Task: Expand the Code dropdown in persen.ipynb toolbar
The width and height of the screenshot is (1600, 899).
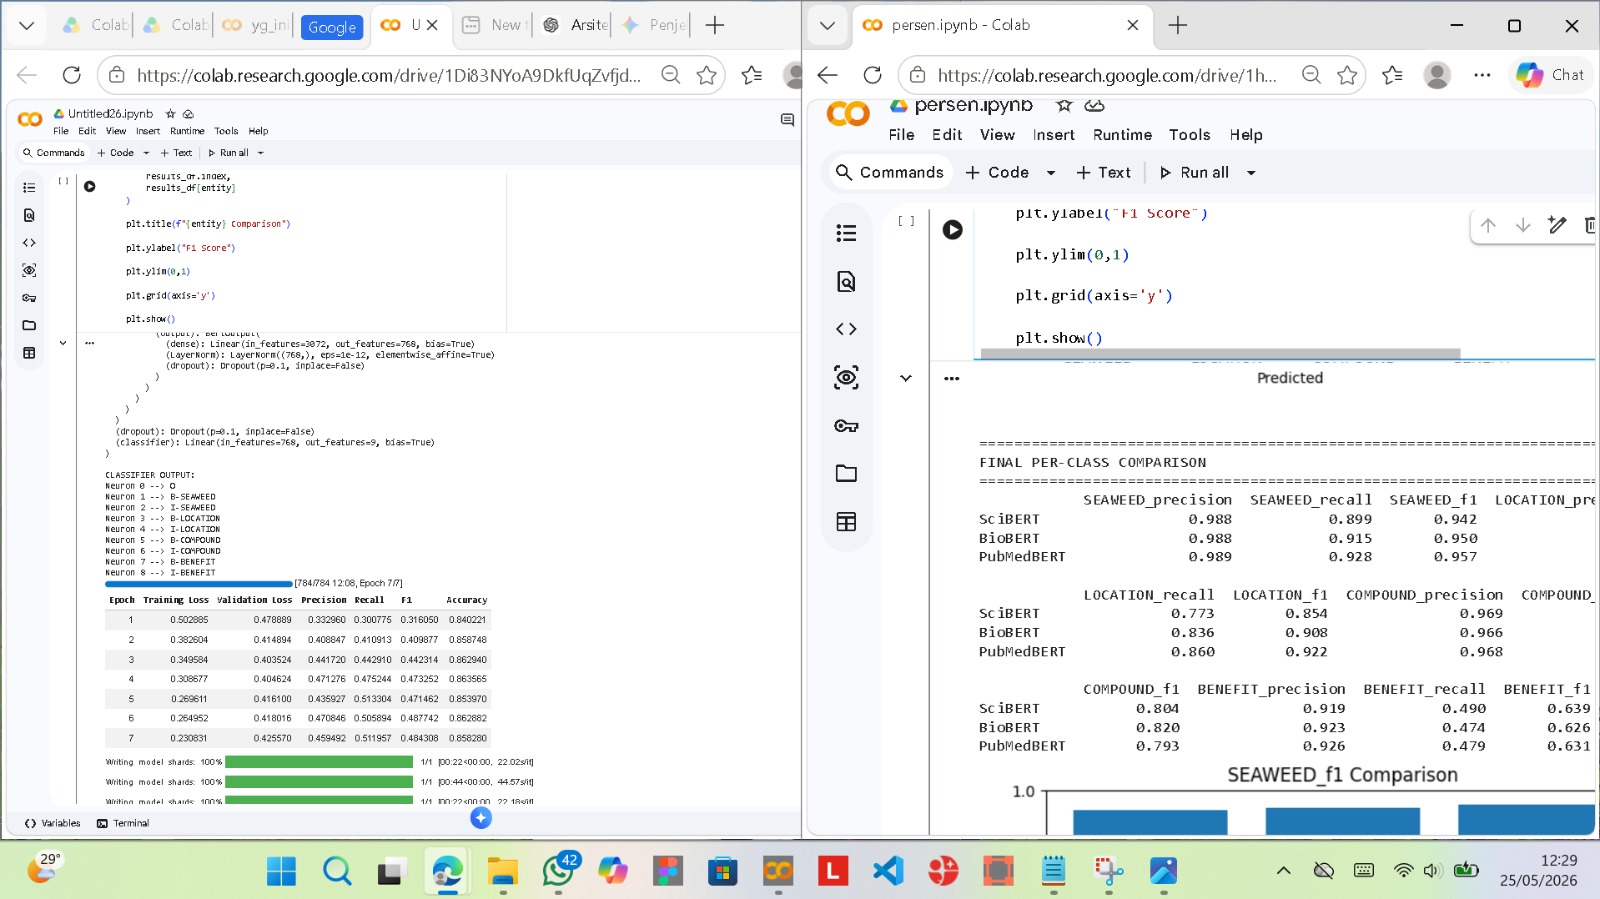Action: coord(1051,173)
